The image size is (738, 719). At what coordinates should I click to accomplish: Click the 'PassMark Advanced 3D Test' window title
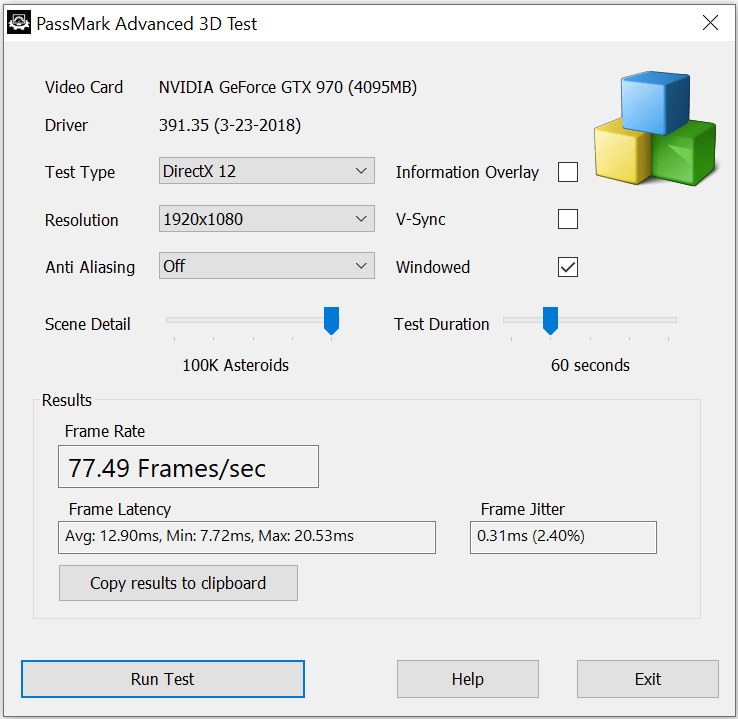(146, 24)
